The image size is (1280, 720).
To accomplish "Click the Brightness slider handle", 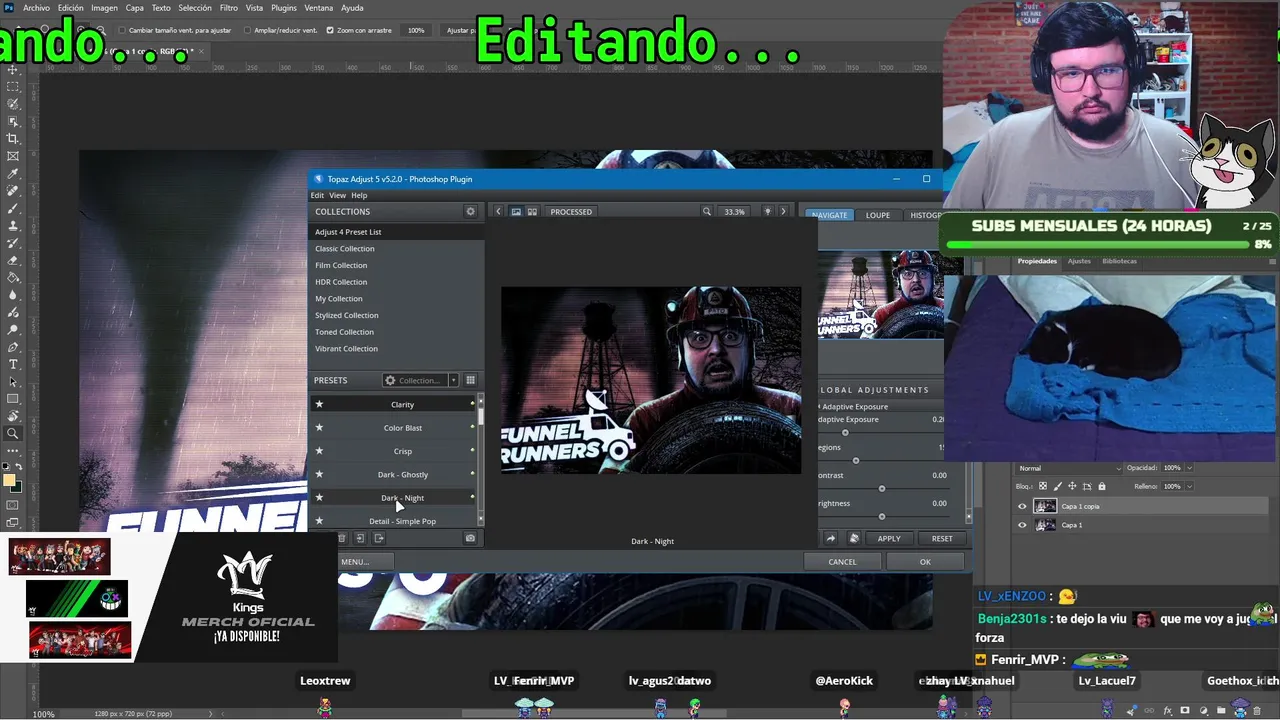I will point(882,517).
